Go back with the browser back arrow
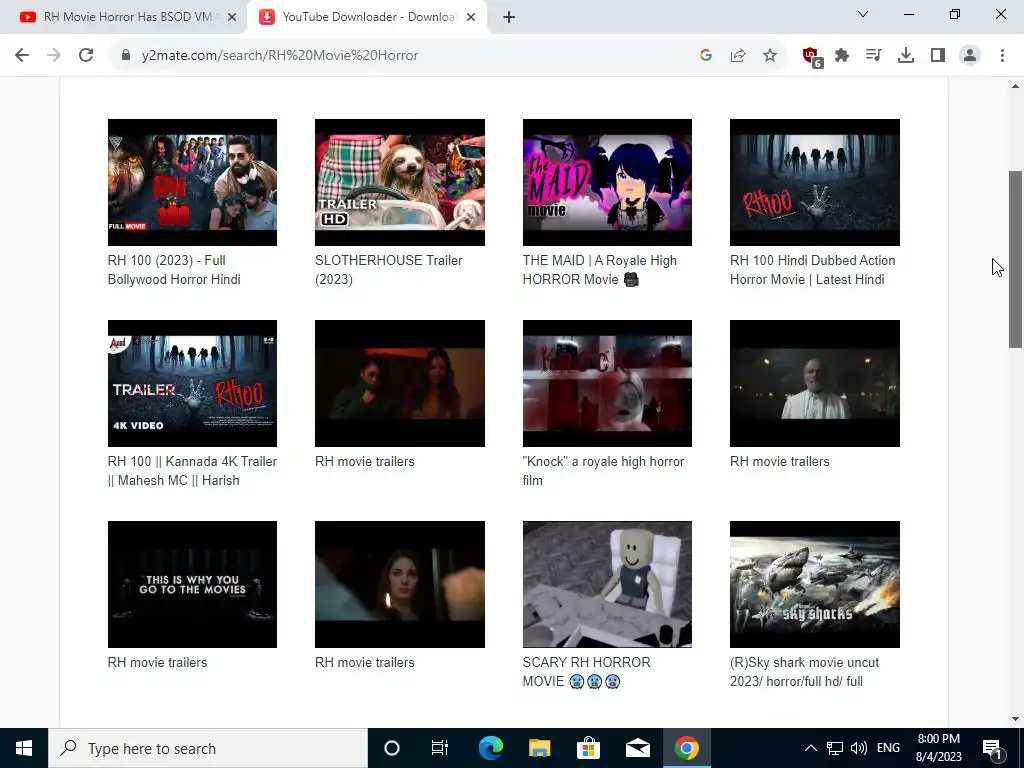This screenshot has width=1024, height=768. [x=22, y=55]
